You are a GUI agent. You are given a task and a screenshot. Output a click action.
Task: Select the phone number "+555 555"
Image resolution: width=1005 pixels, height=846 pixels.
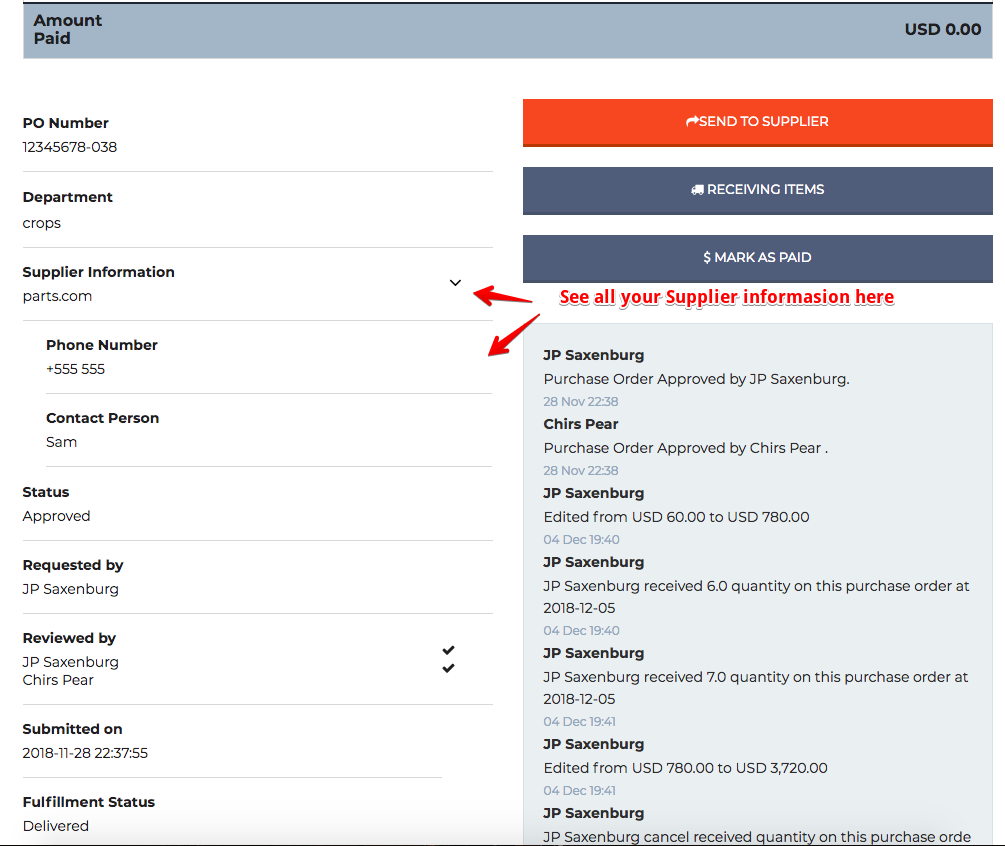pos(75,369)
